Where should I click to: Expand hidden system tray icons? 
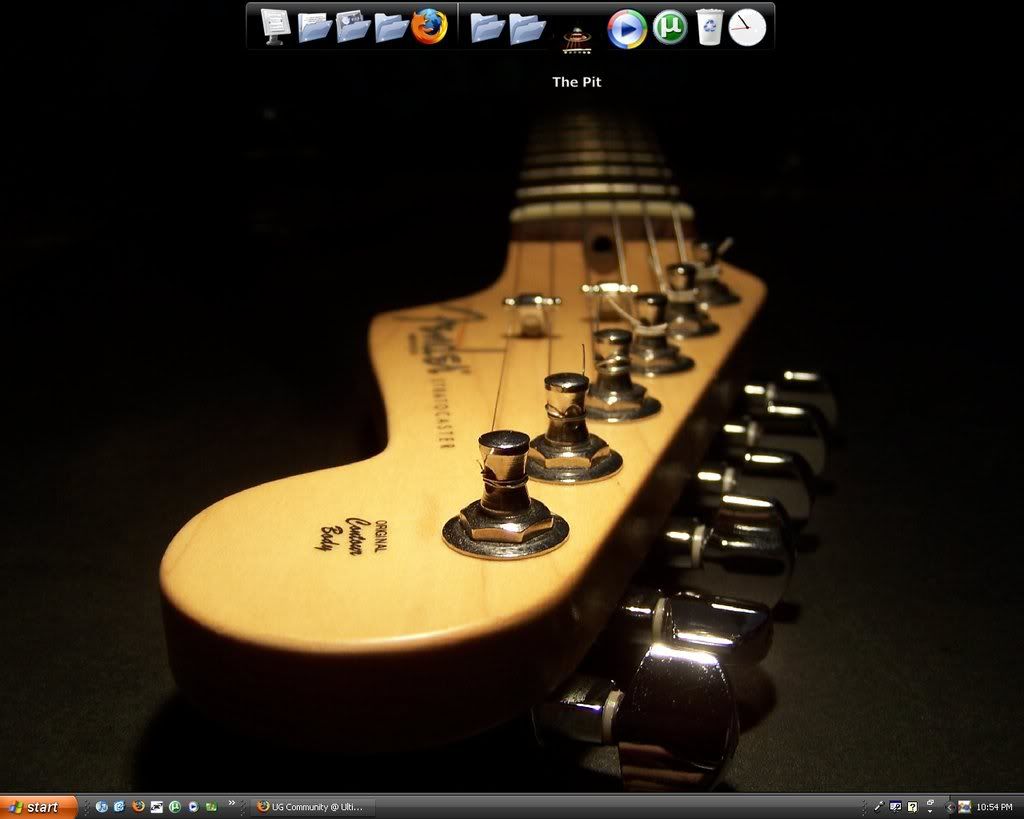pos(950,807)
